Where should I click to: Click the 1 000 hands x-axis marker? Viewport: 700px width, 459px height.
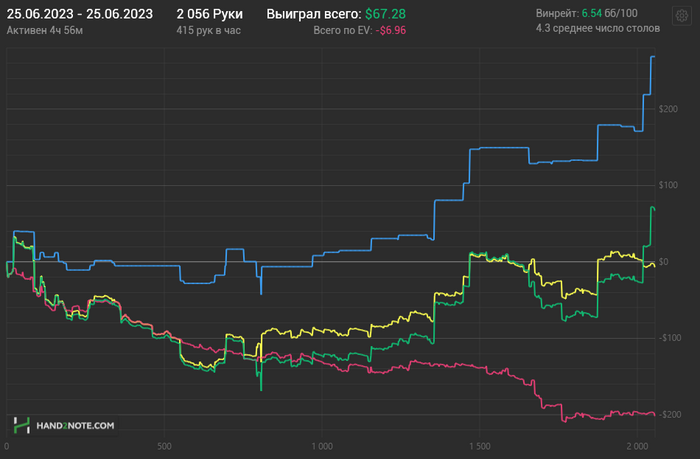click(x=322, y=446)
